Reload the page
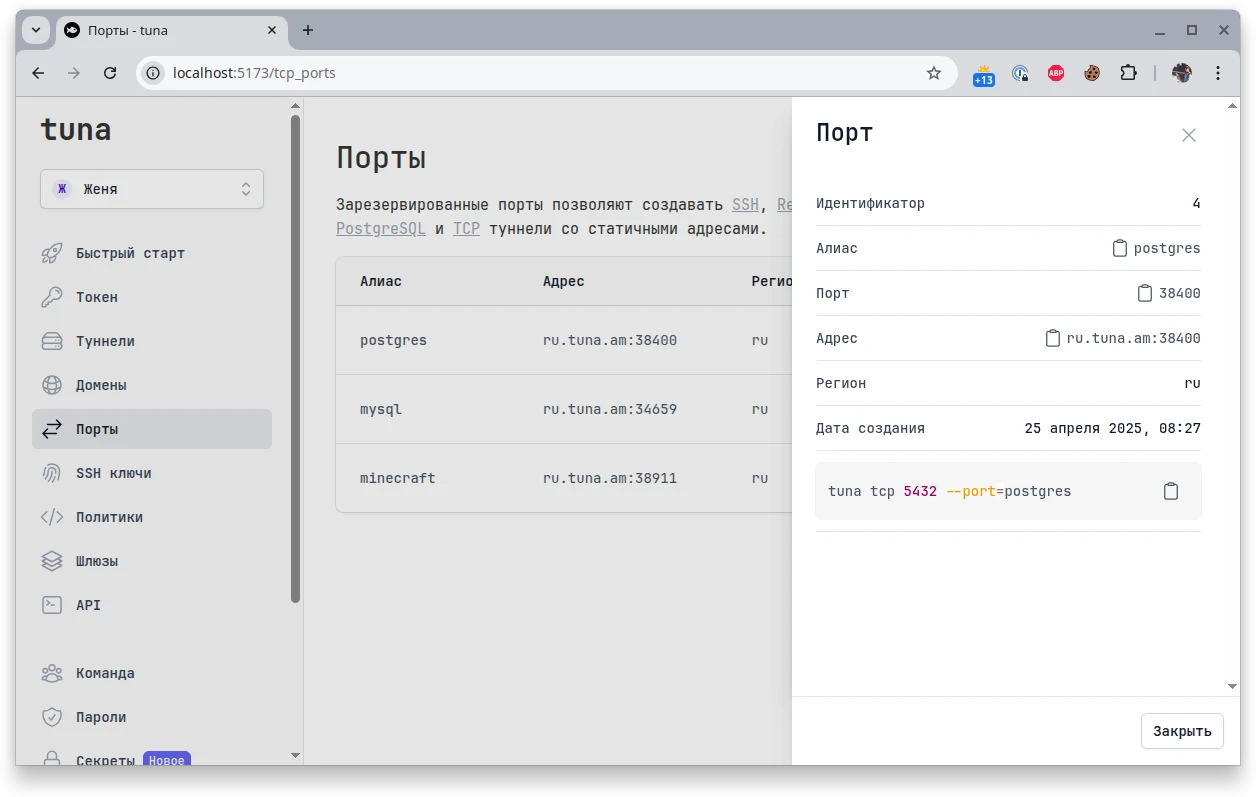Screen dimensions: 1256x797 point(111,73)
